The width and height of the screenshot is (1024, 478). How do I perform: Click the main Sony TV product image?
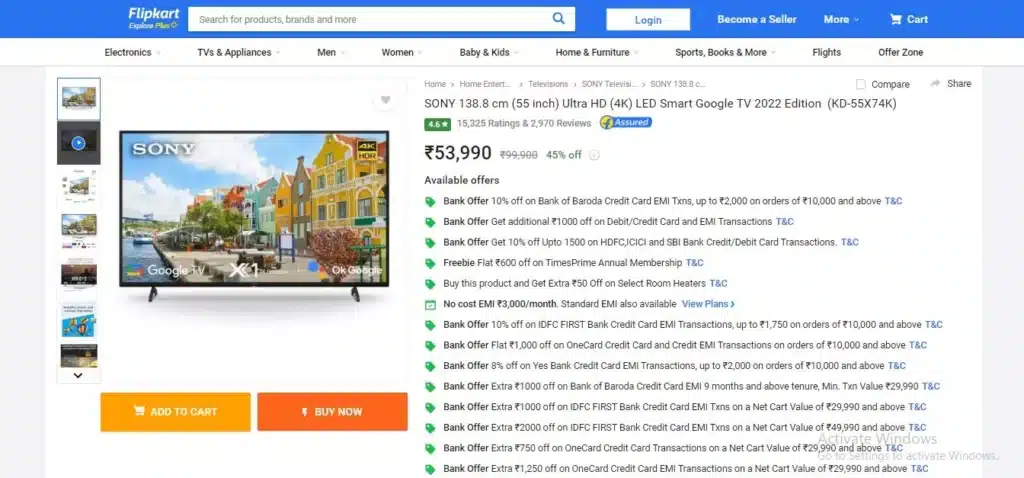254,216
